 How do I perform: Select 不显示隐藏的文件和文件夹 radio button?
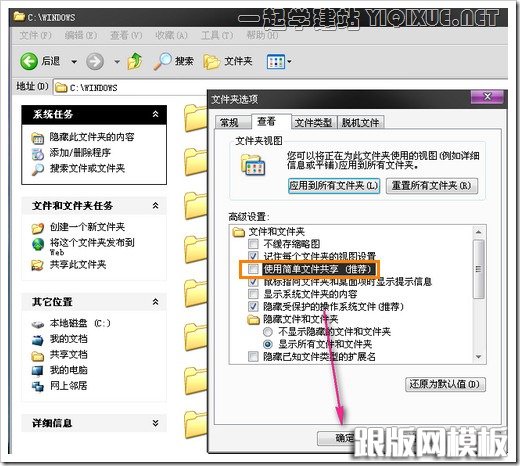[268, 332]
